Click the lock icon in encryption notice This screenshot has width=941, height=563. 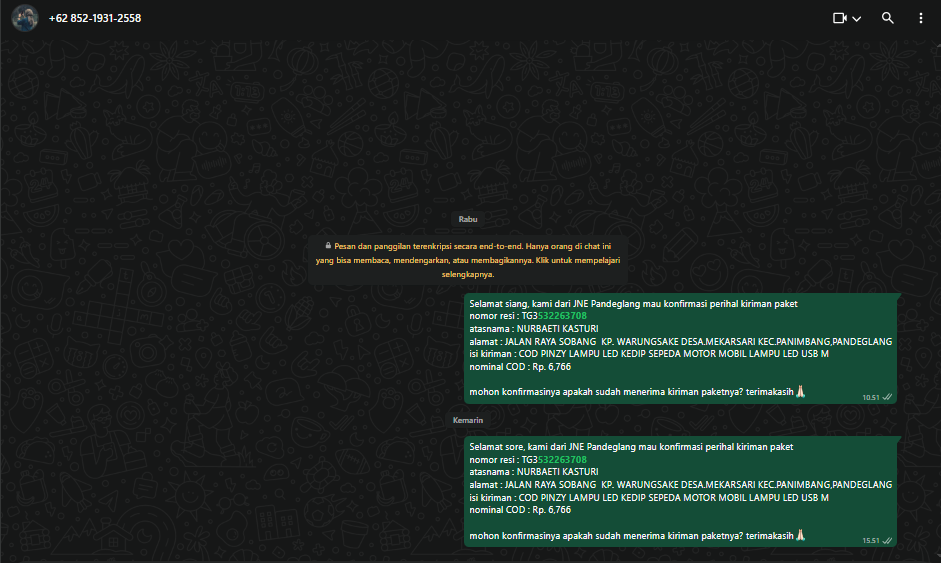coord(328,245)
